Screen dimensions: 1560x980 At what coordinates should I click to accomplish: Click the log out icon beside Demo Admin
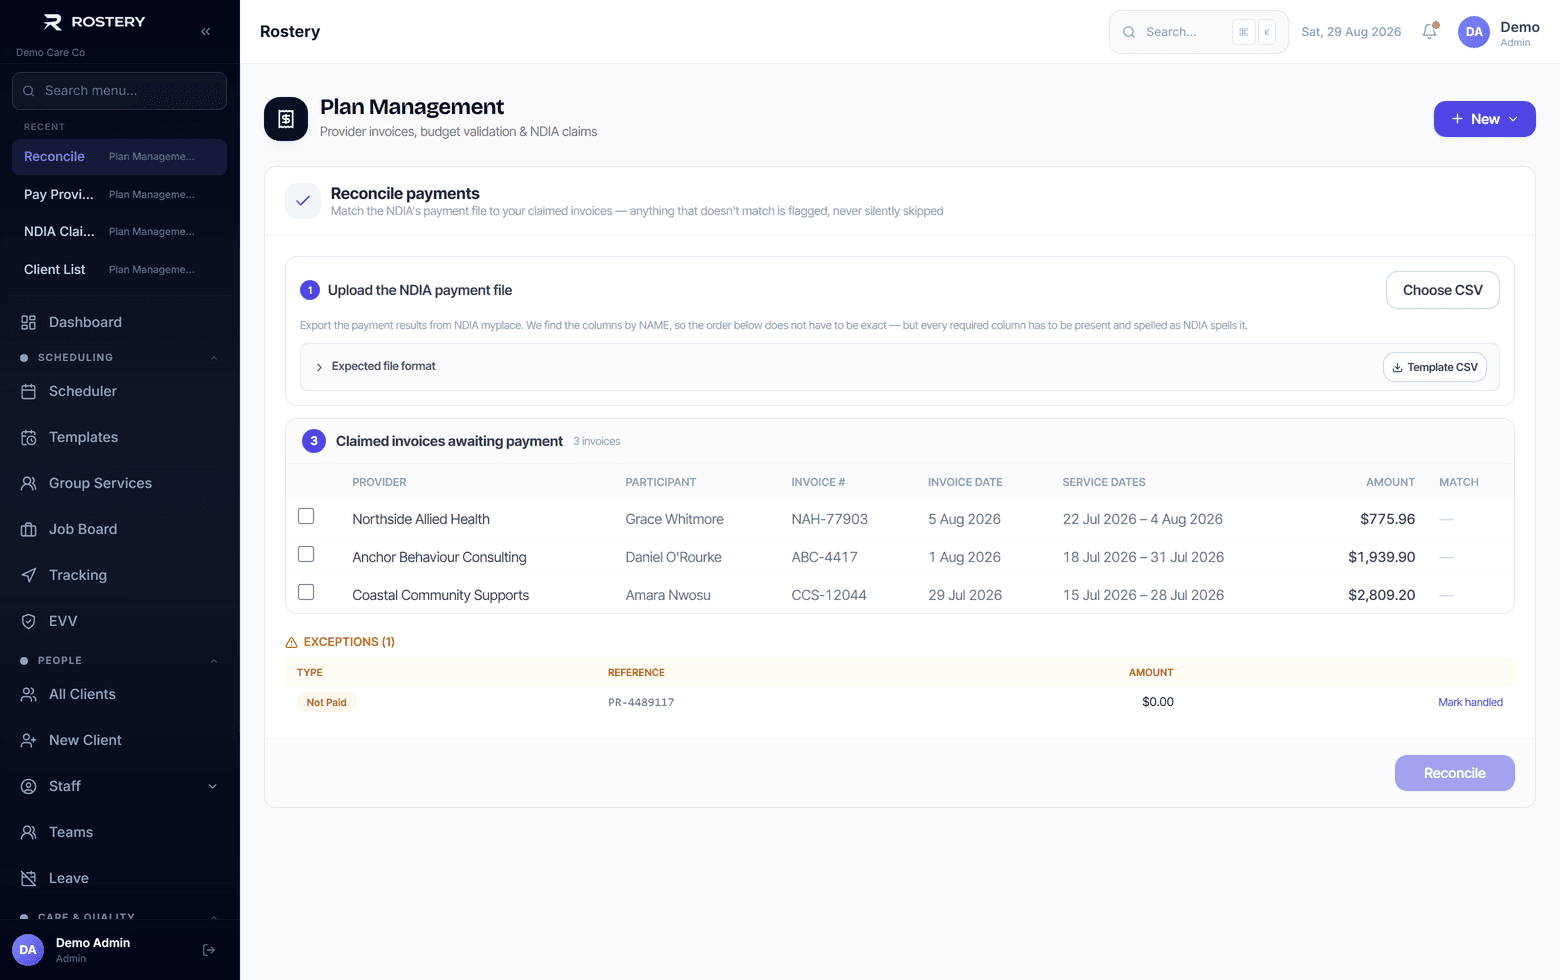click(x=209, y=950)
